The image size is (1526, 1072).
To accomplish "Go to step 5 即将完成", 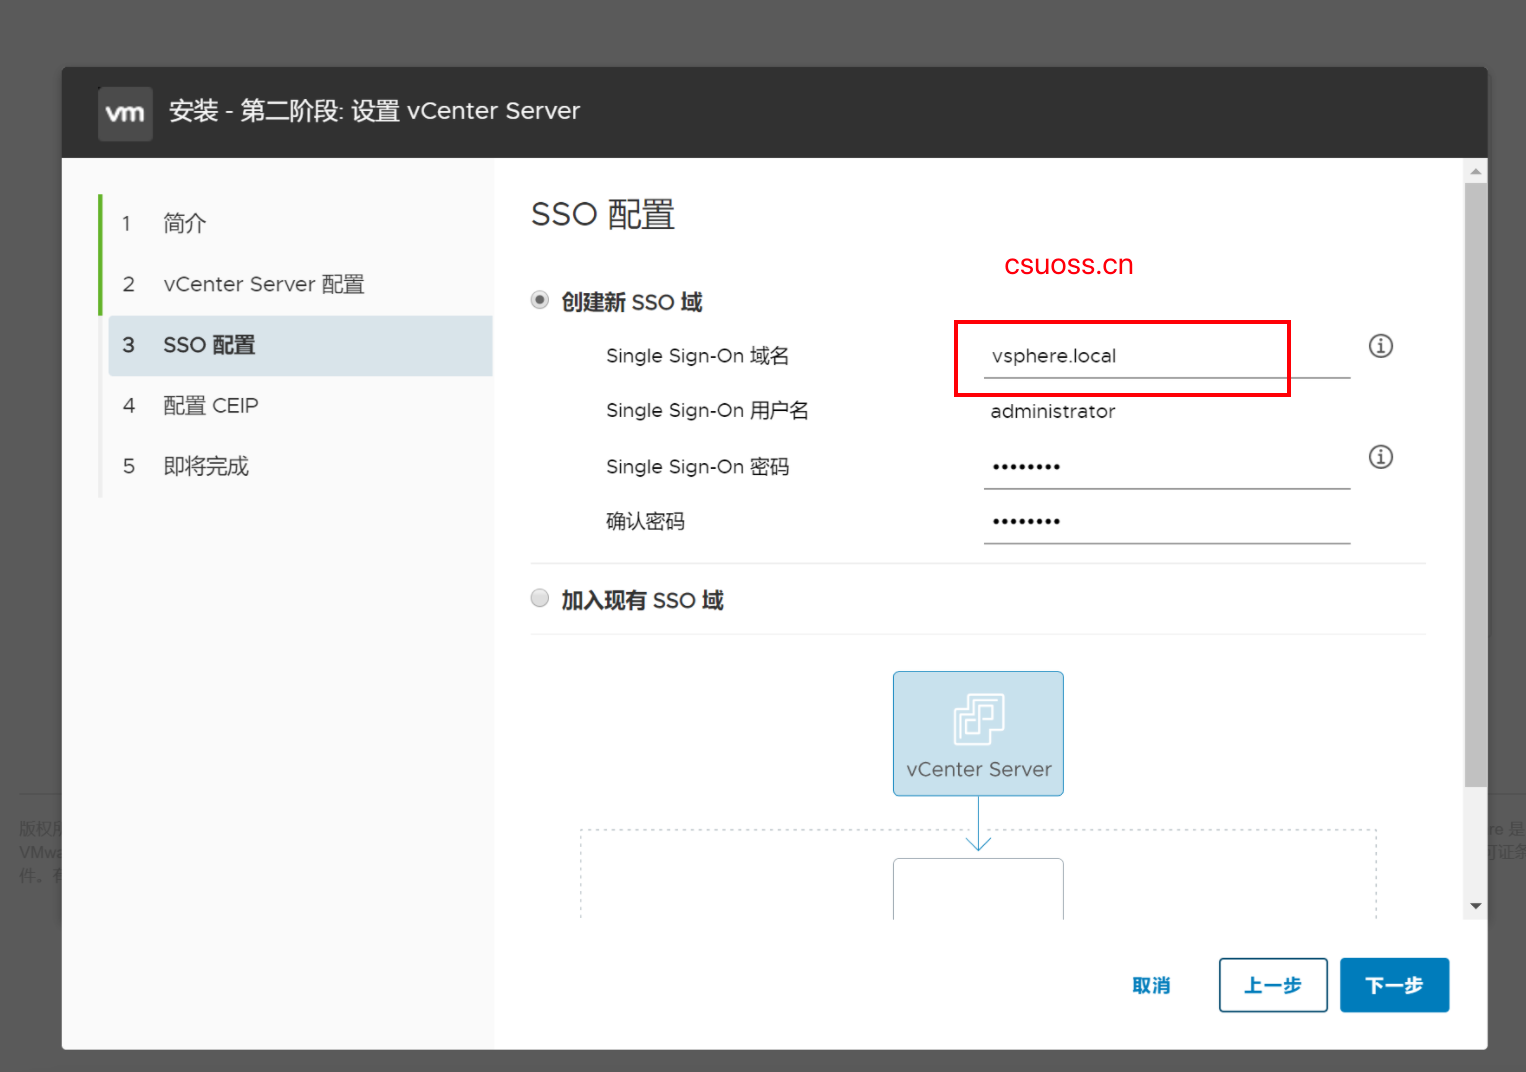I will tap(300, 467).
